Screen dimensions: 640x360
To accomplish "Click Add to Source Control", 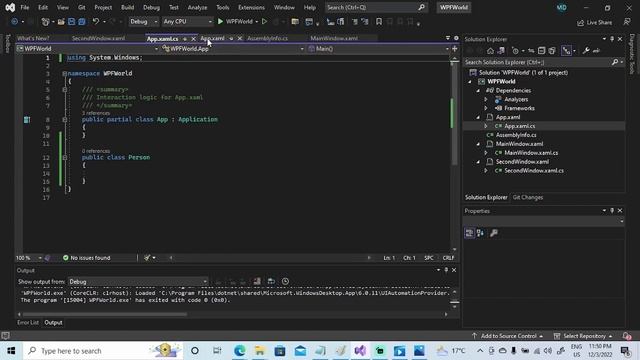I will pos(508,336).
